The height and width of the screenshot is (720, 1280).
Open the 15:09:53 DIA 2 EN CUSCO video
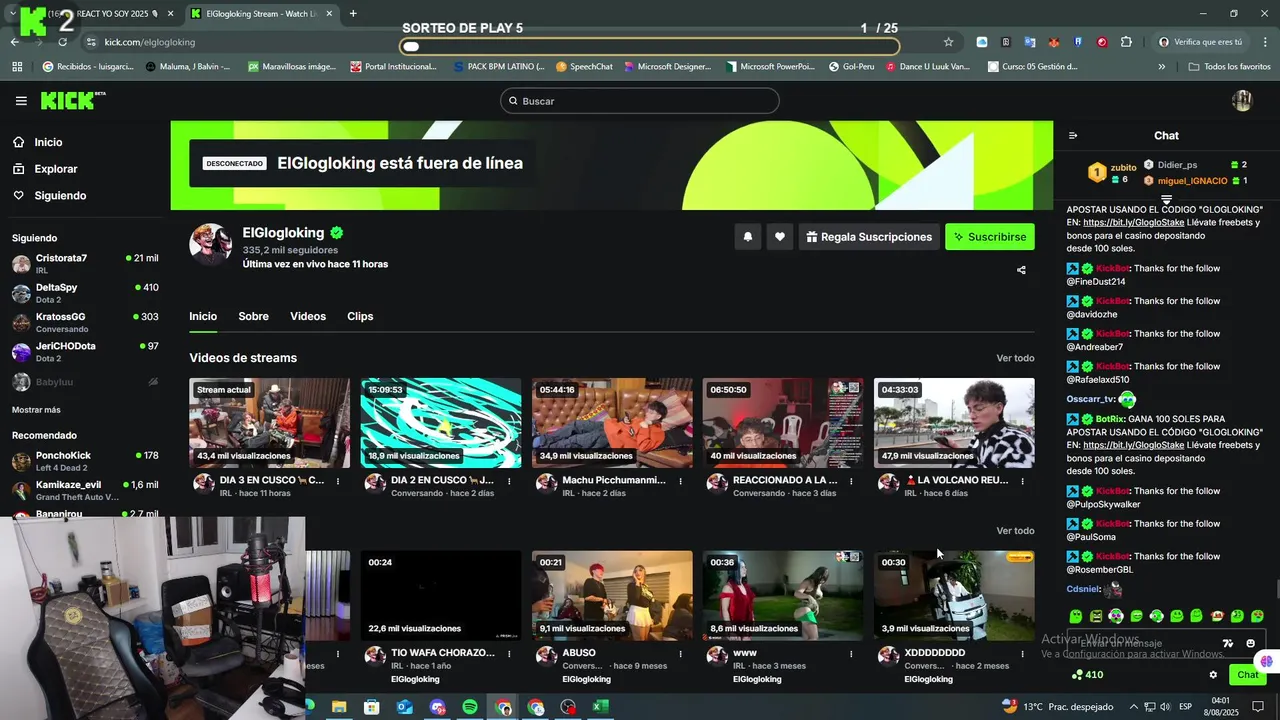441,423
